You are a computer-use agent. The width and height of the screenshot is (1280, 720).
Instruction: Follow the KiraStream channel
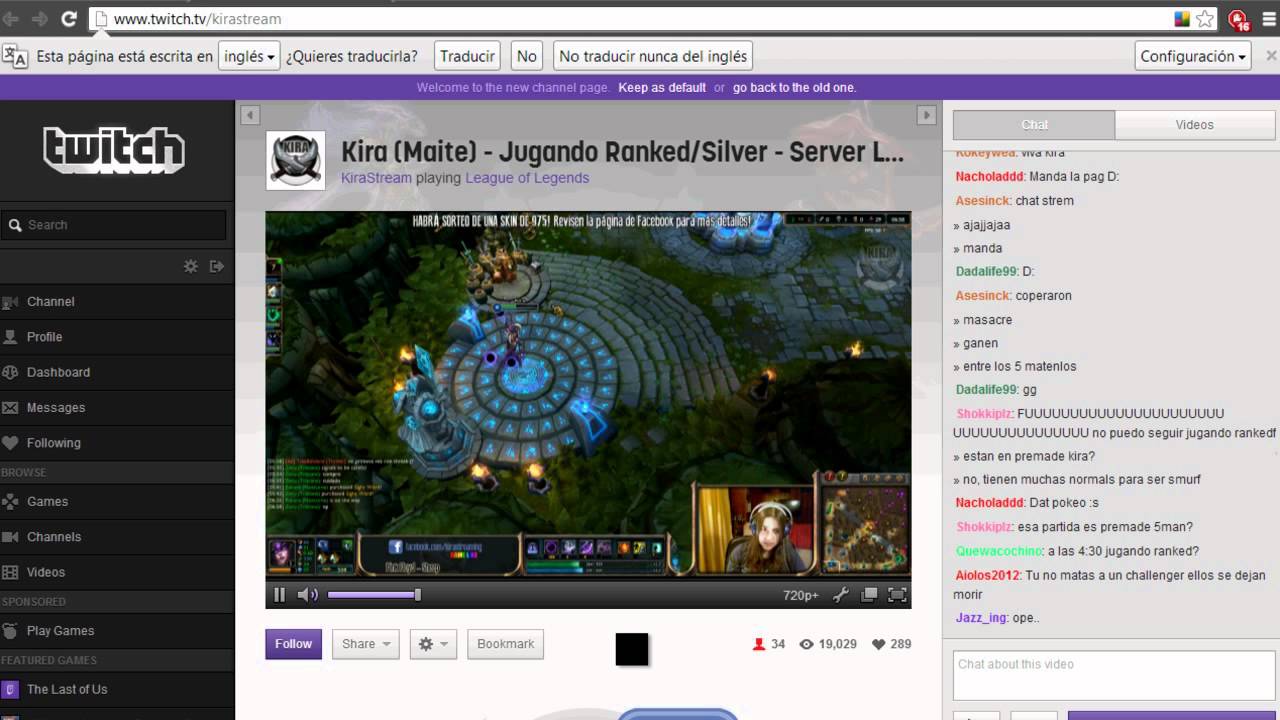click(293, 644)
